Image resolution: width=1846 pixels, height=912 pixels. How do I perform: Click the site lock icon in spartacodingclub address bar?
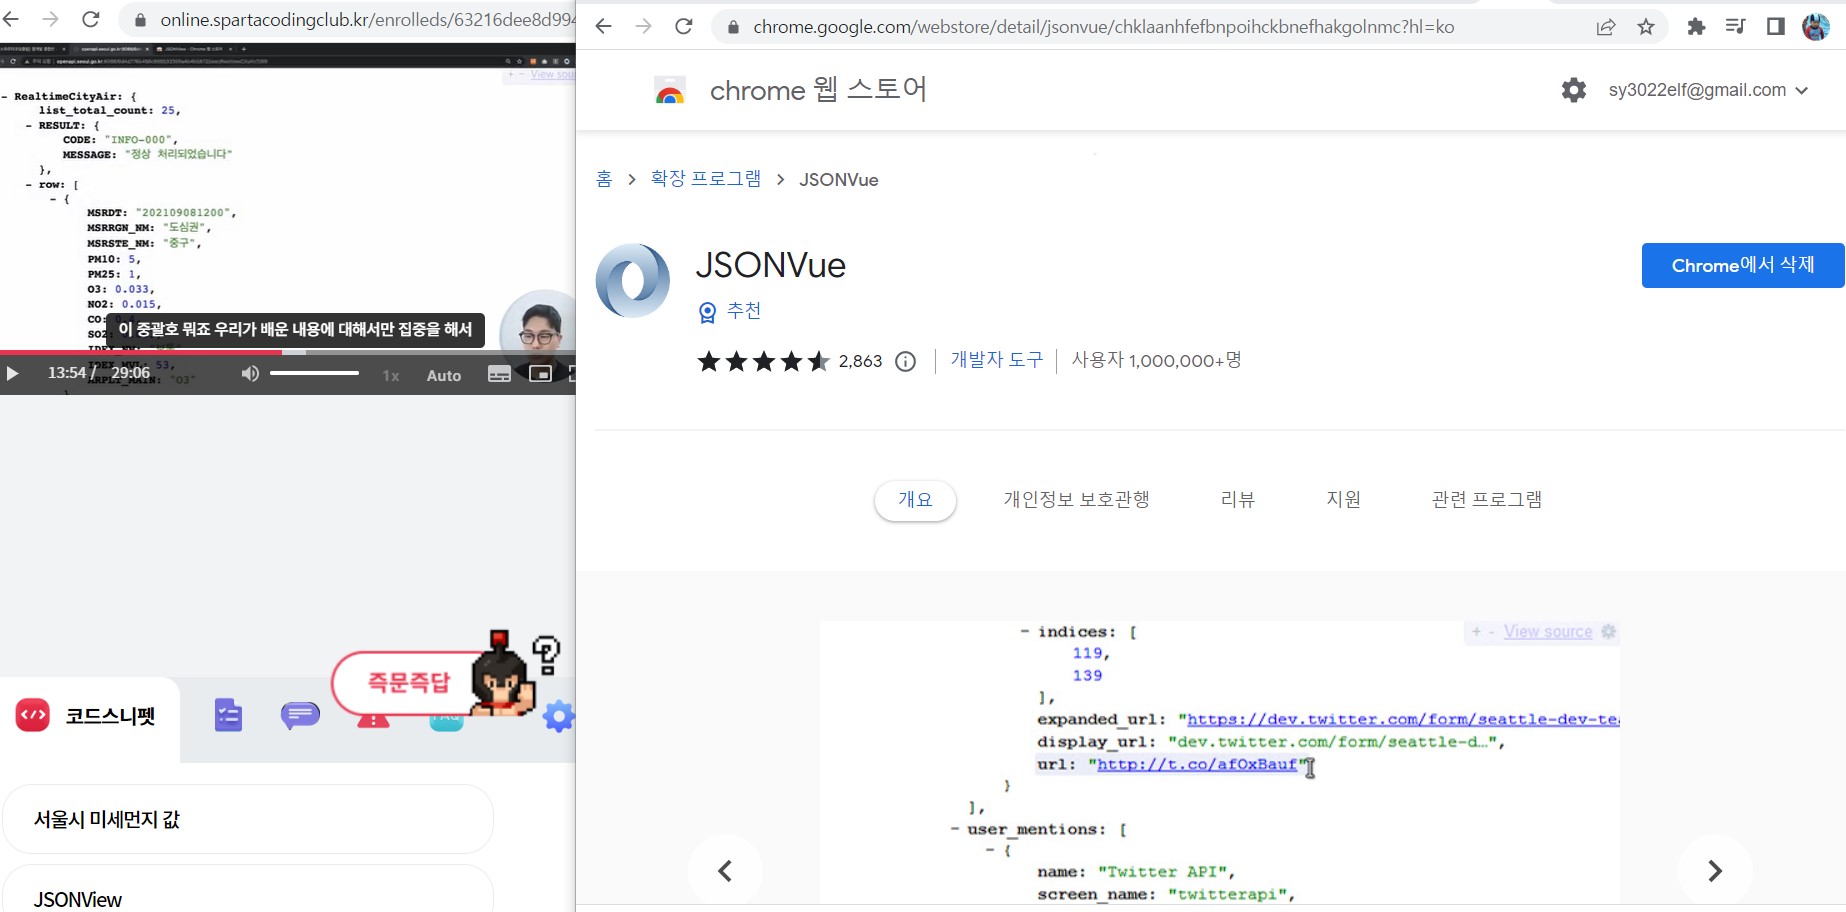[x=140, y=20]
